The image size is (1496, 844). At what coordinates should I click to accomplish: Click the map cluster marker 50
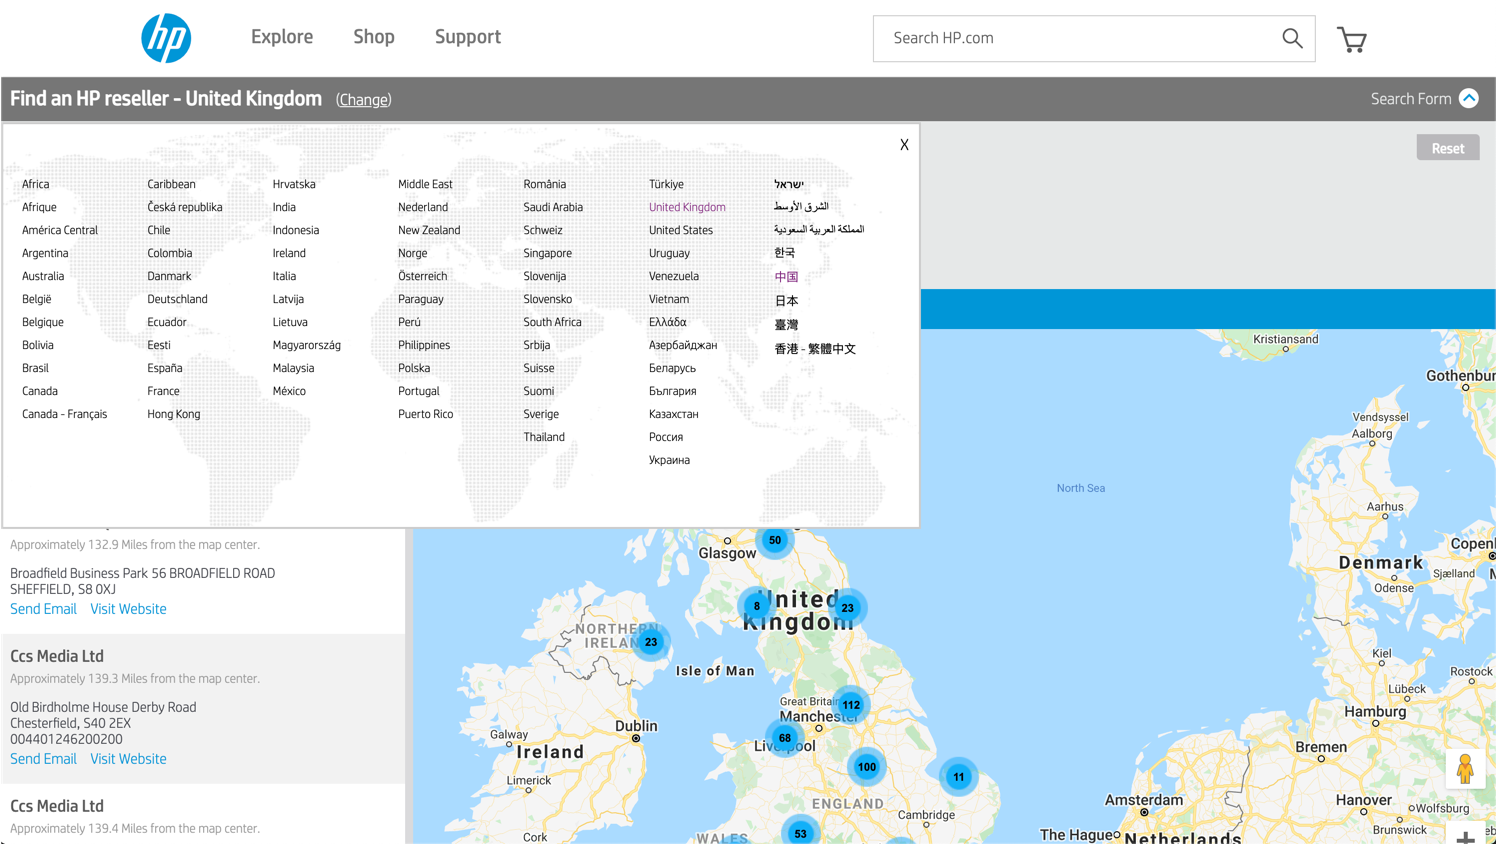coord(775,540)
